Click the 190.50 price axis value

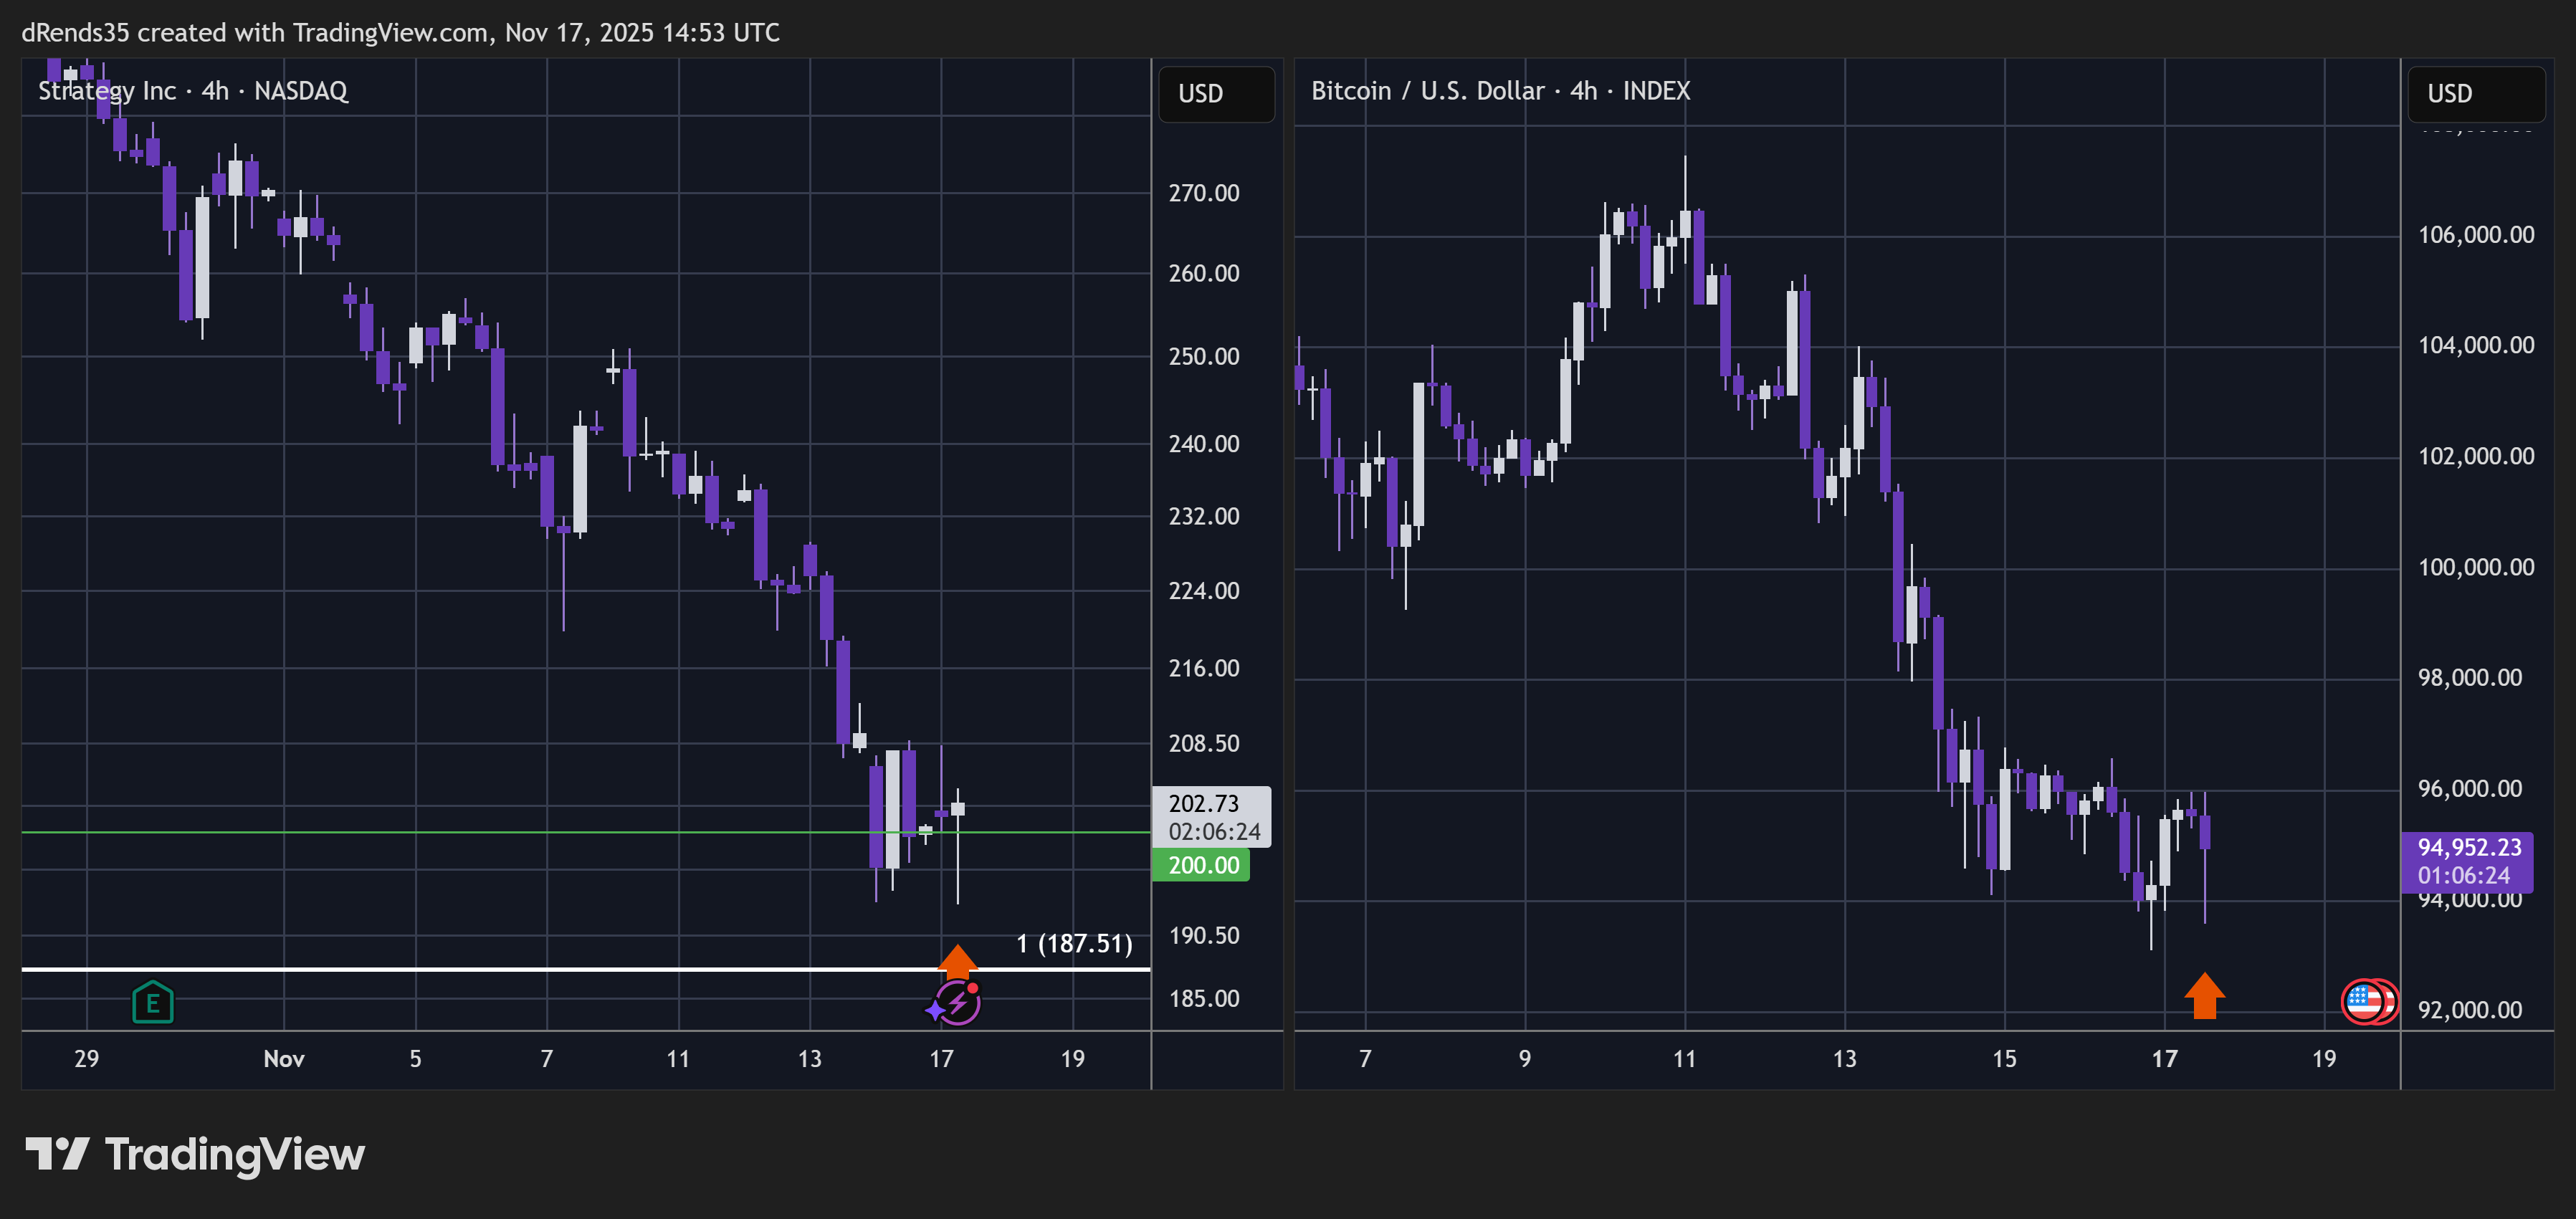click(x=1204, y=935)
